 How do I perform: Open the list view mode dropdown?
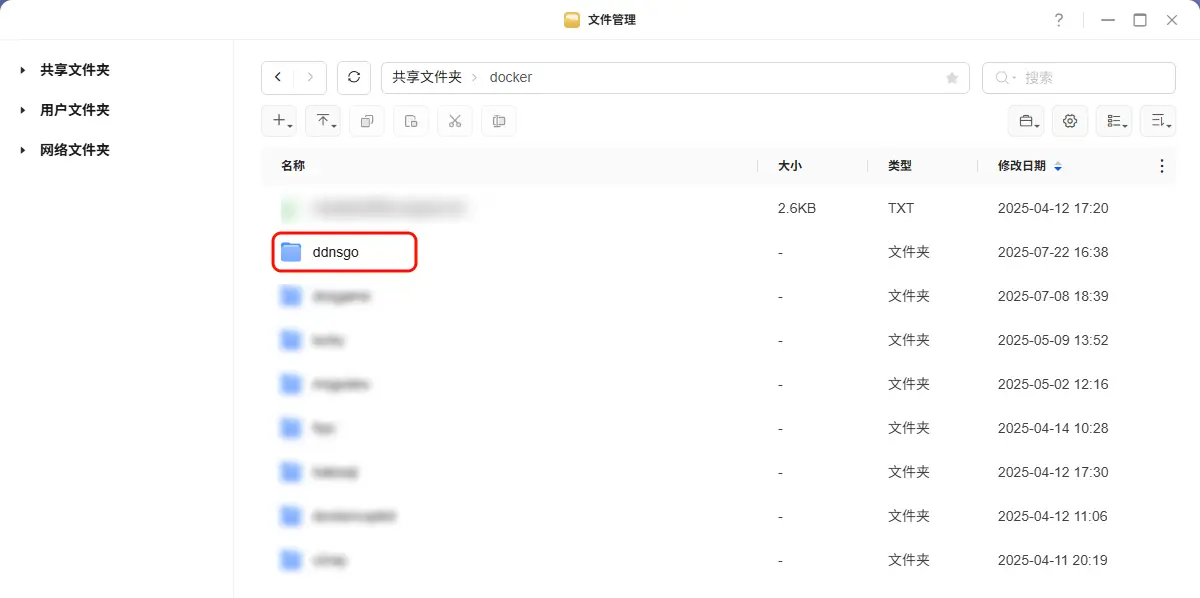click(1114, 121)
